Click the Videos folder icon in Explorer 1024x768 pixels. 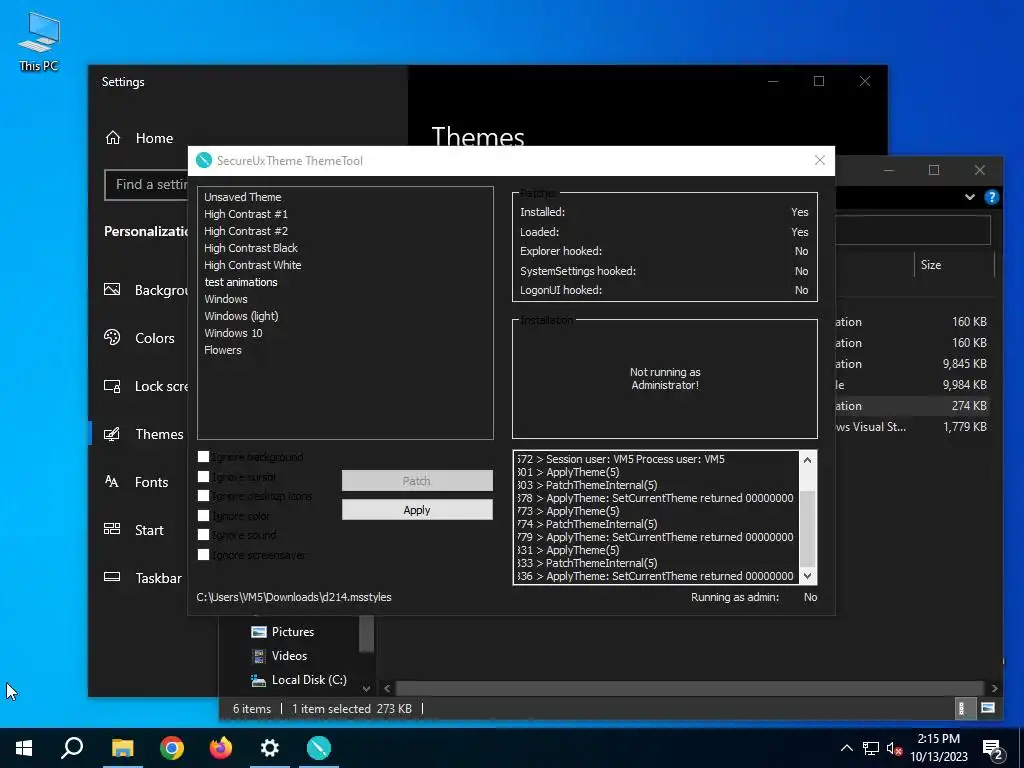coord(259,656)
